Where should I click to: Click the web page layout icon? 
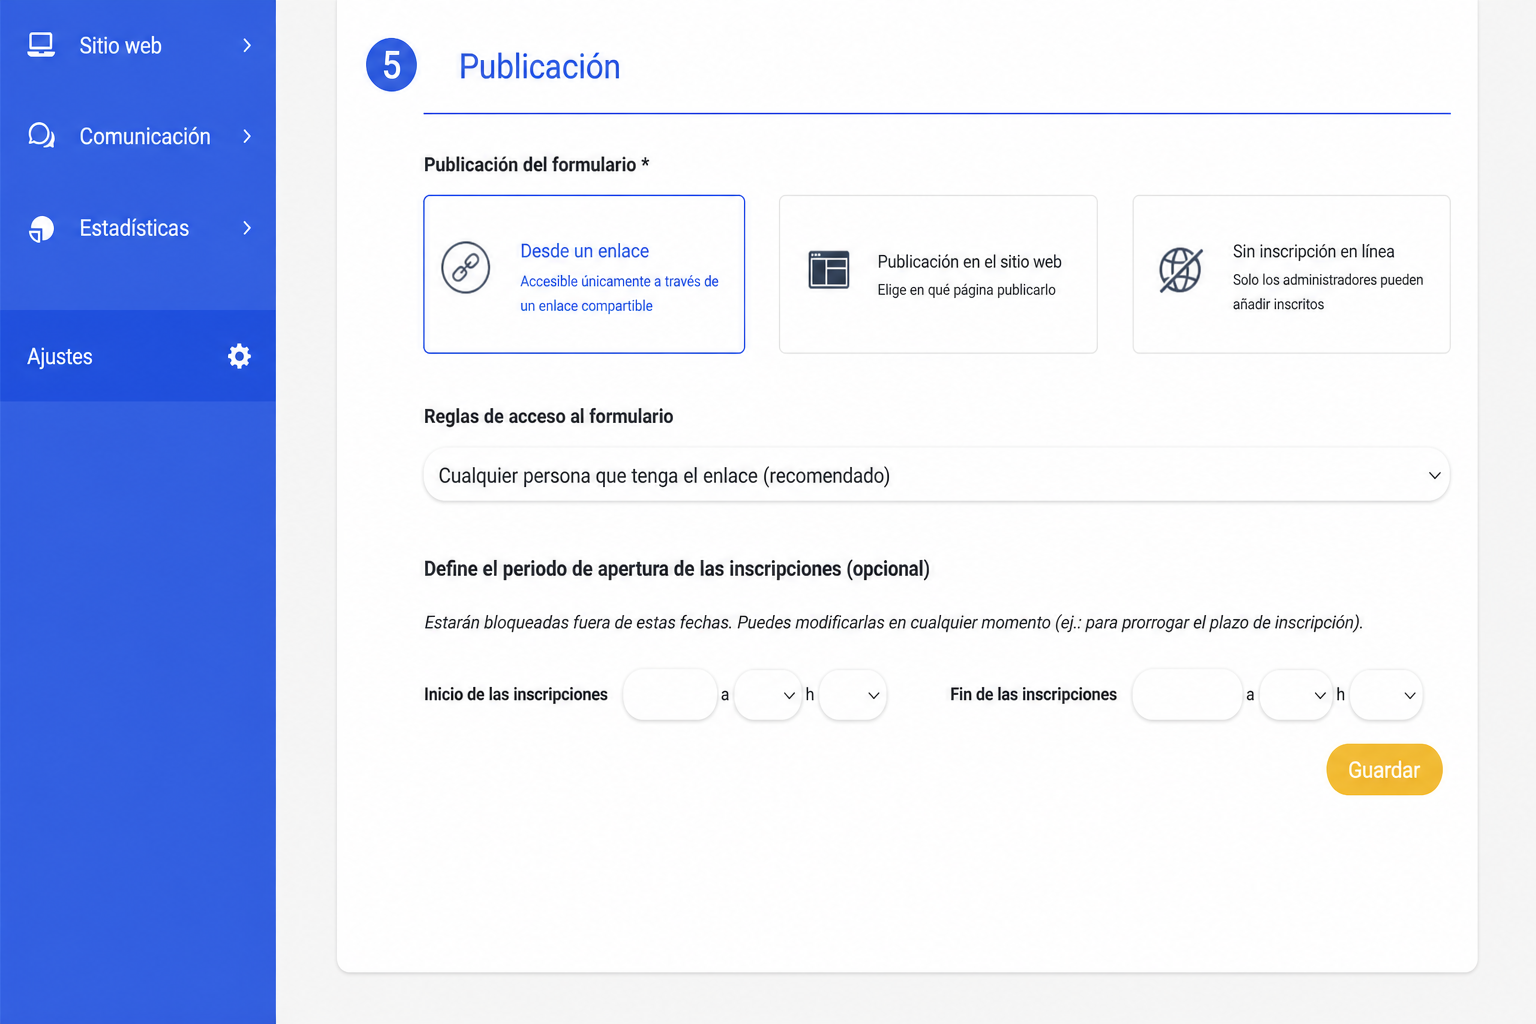point(829,270)
